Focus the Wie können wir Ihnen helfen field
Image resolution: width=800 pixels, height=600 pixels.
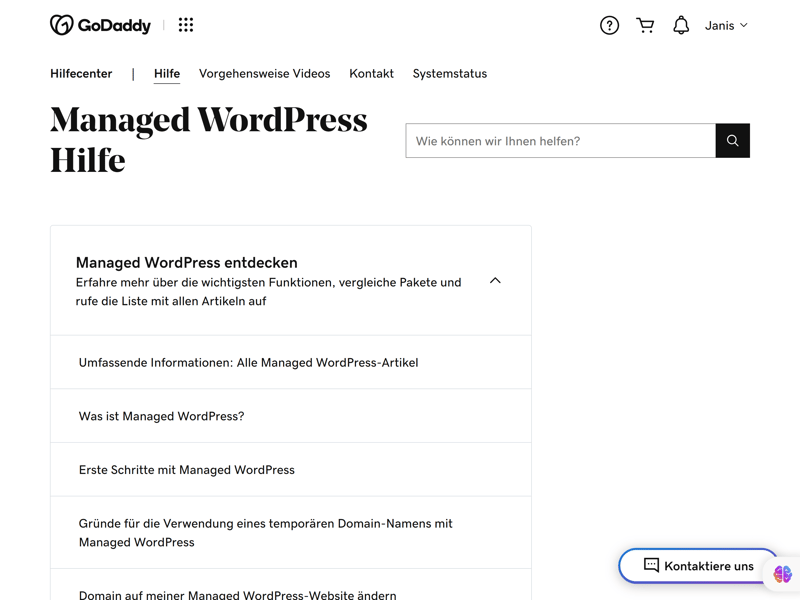(x=560, y=141)
